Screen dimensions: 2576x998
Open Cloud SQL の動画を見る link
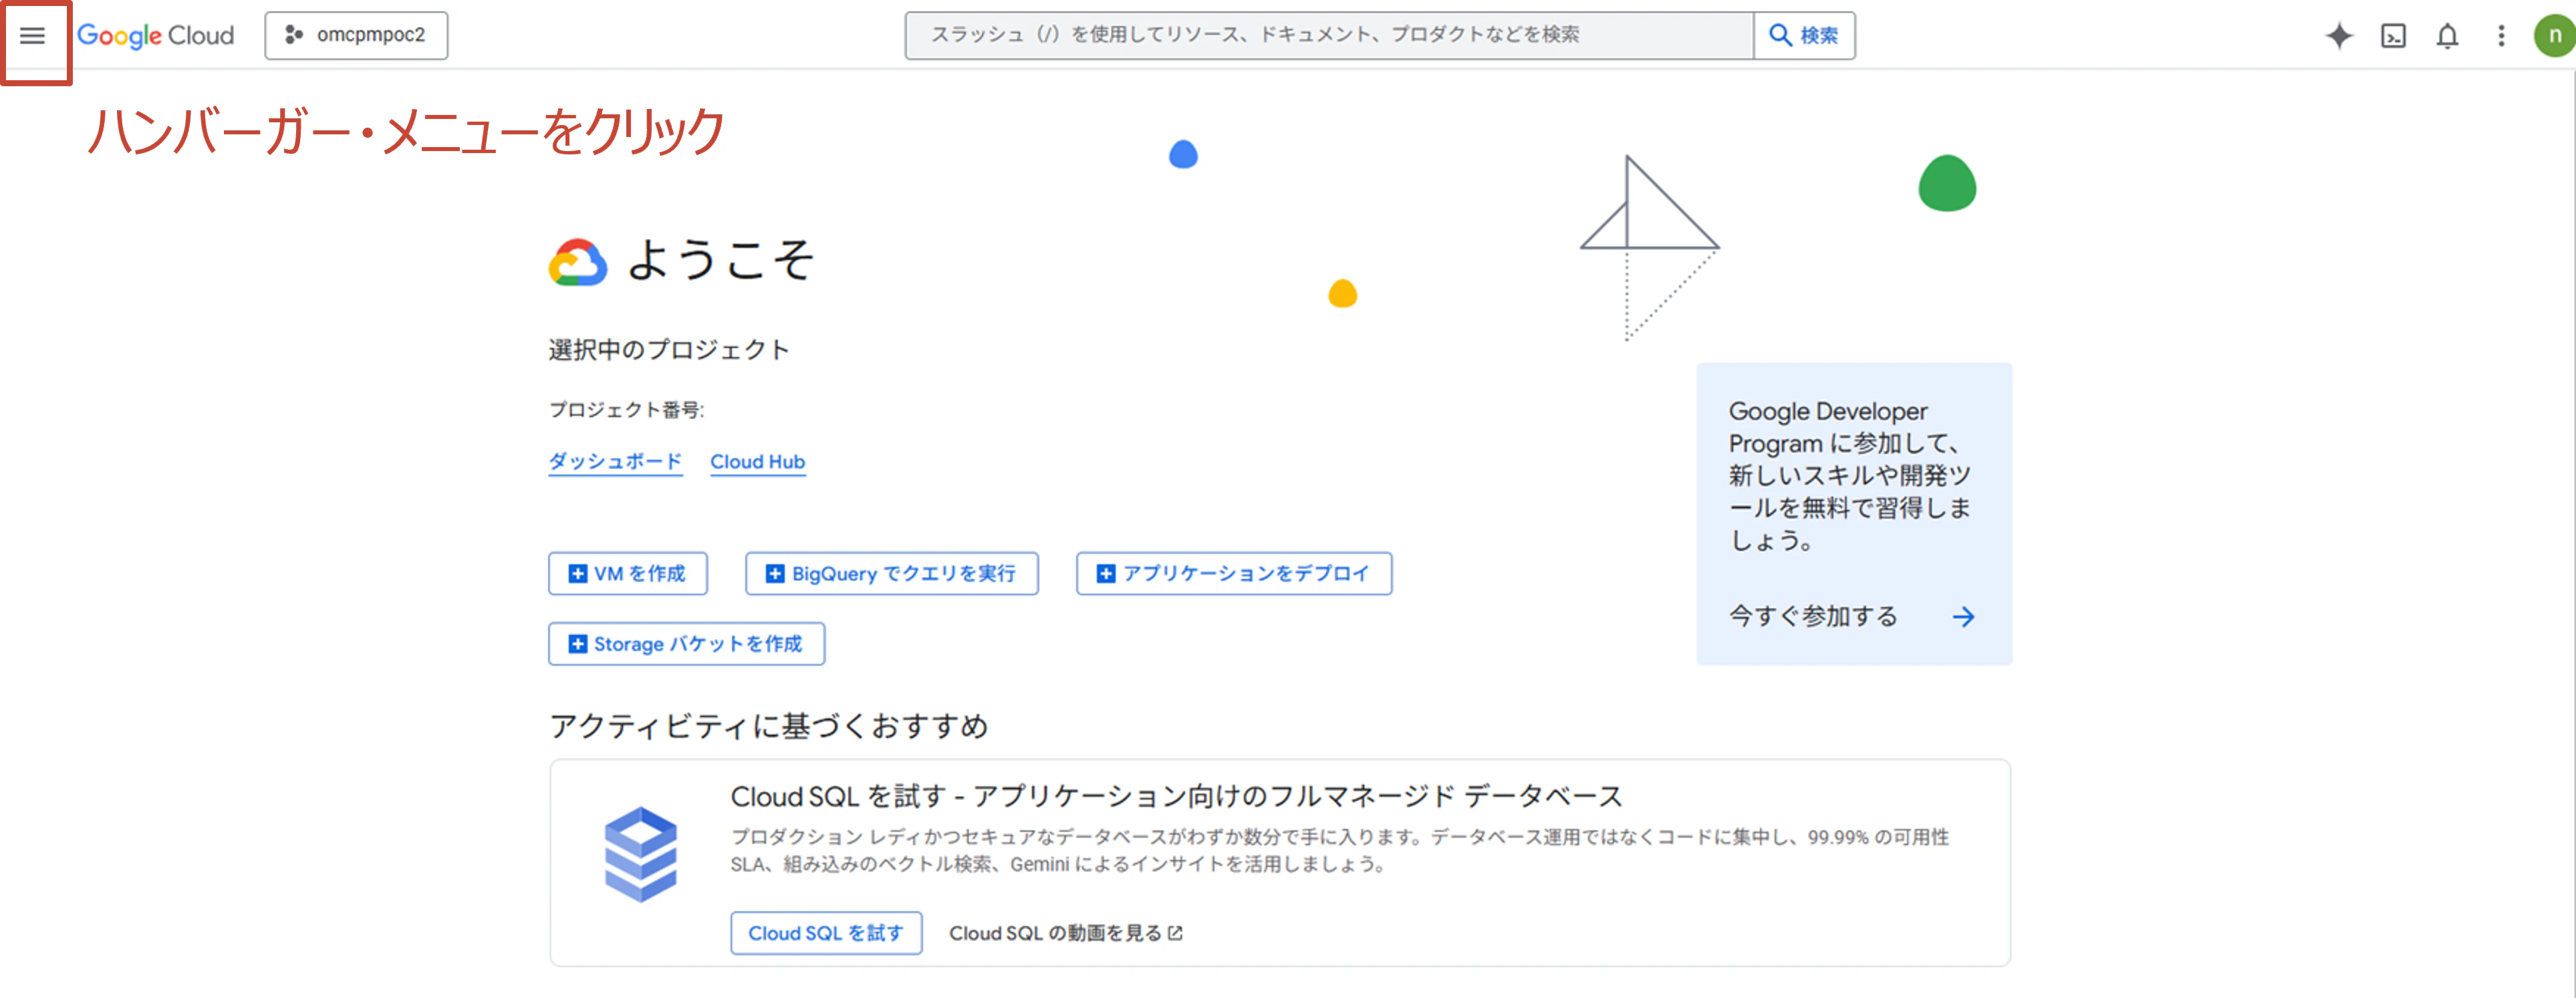coord(1065,932)
